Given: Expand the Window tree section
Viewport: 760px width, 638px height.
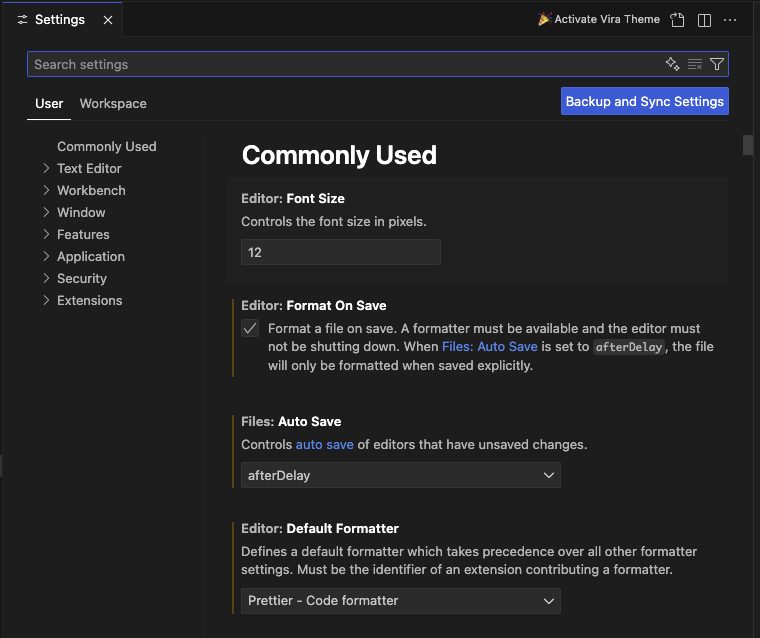Looking at the screenshot, I should pyautogui.click(x=46, y=212).
